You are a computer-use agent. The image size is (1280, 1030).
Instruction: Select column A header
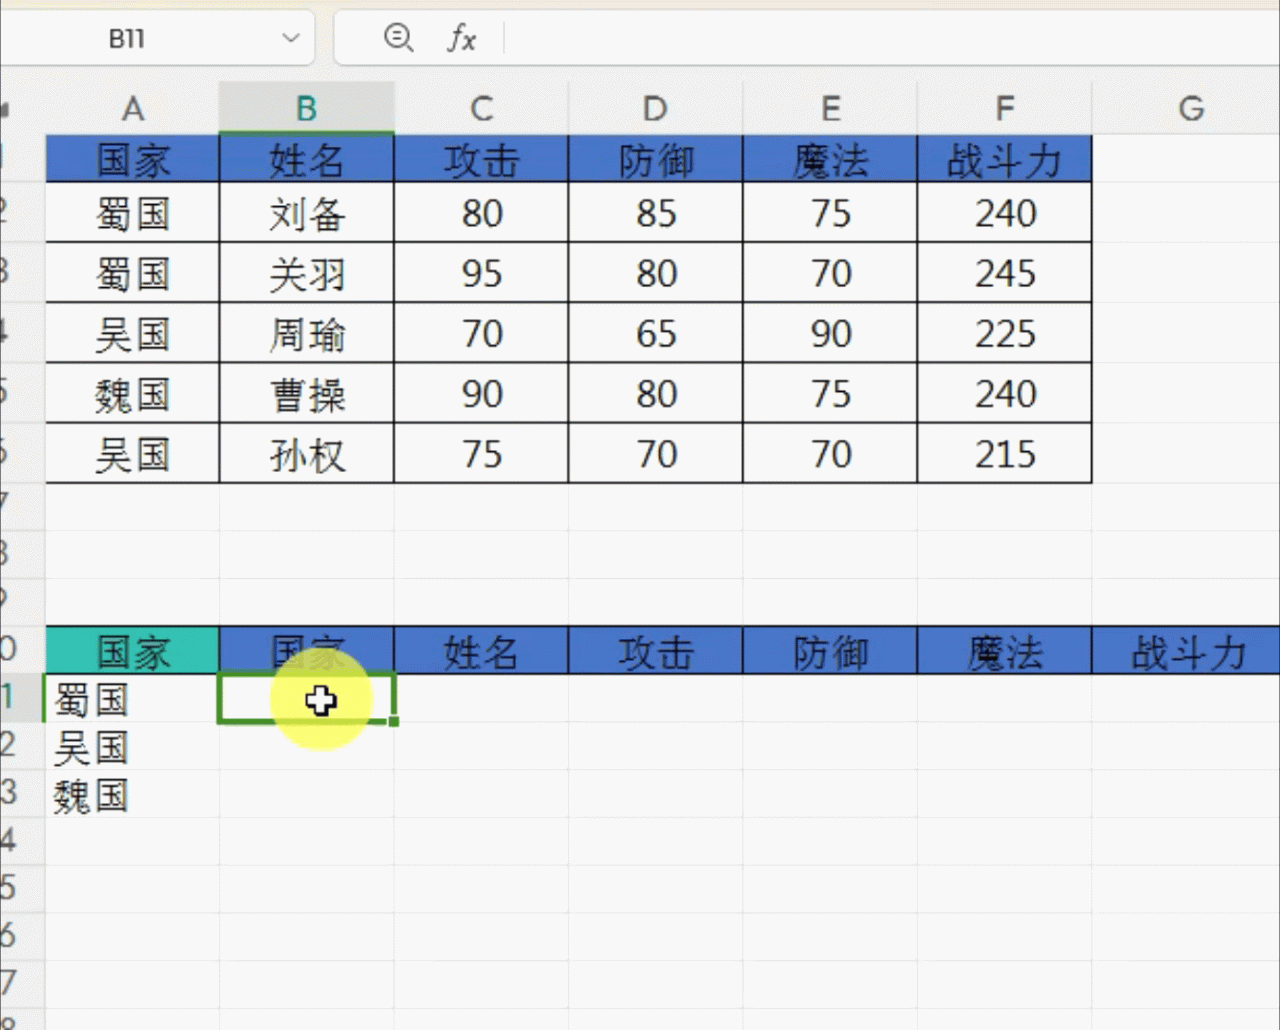[132, 108]
